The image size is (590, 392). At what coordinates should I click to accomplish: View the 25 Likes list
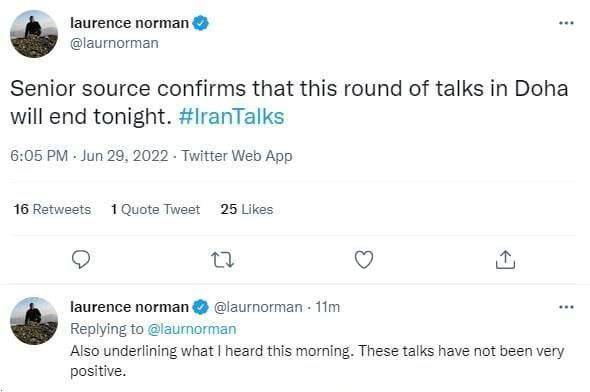coord(247,209)
